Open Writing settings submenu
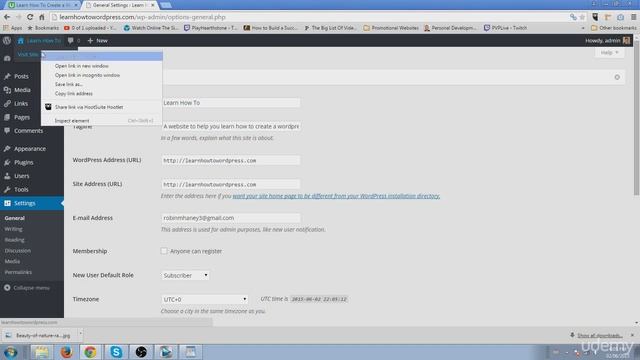 click(13, 229)
